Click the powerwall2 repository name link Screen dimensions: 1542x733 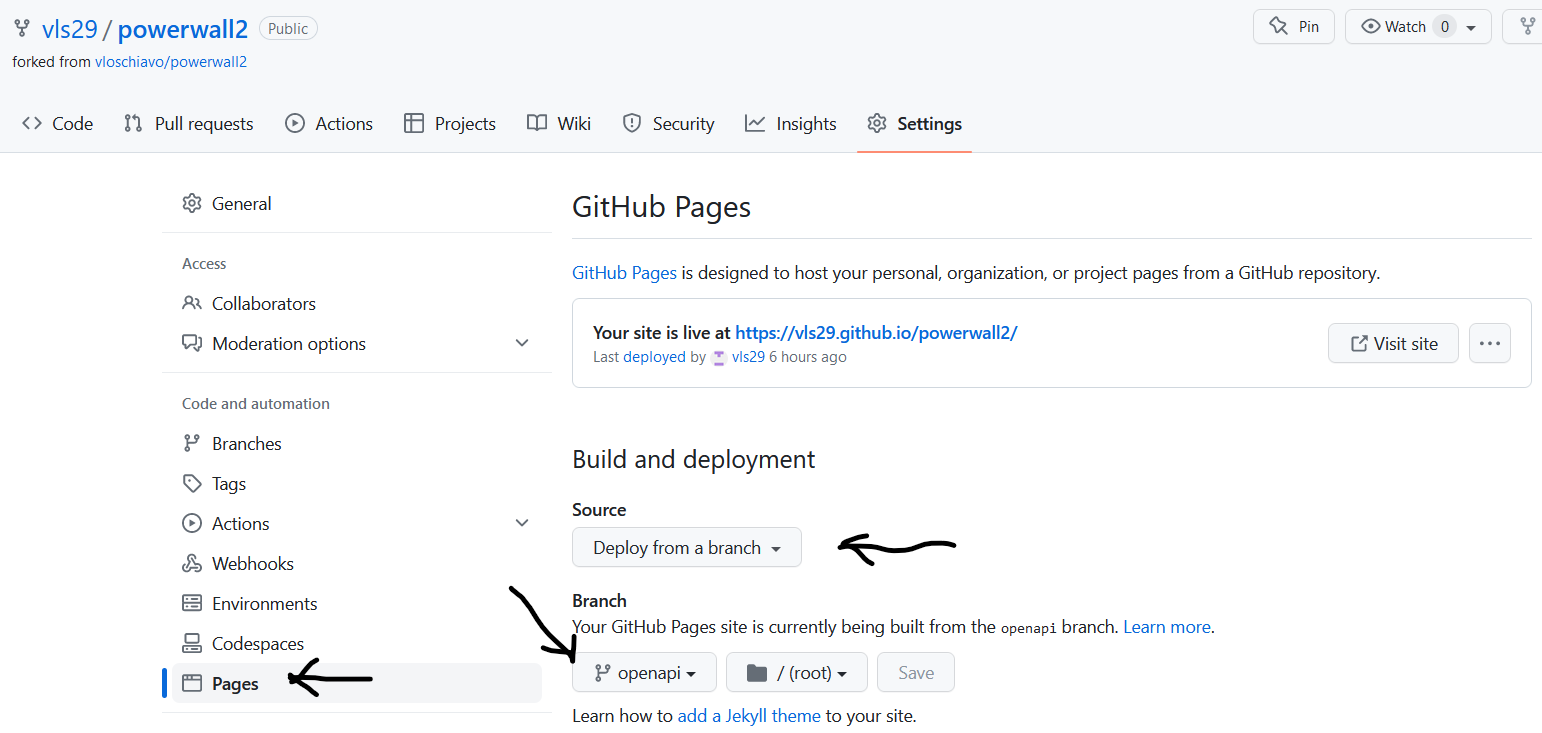[x=183, y=29]
